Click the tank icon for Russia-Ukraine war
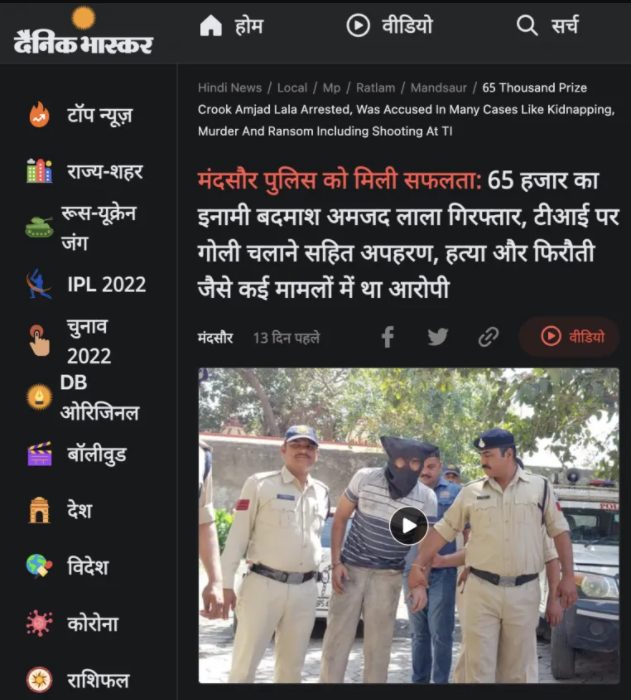Viewport: 631px width, 700px height. pyautogui.click(x=39, y=227)
